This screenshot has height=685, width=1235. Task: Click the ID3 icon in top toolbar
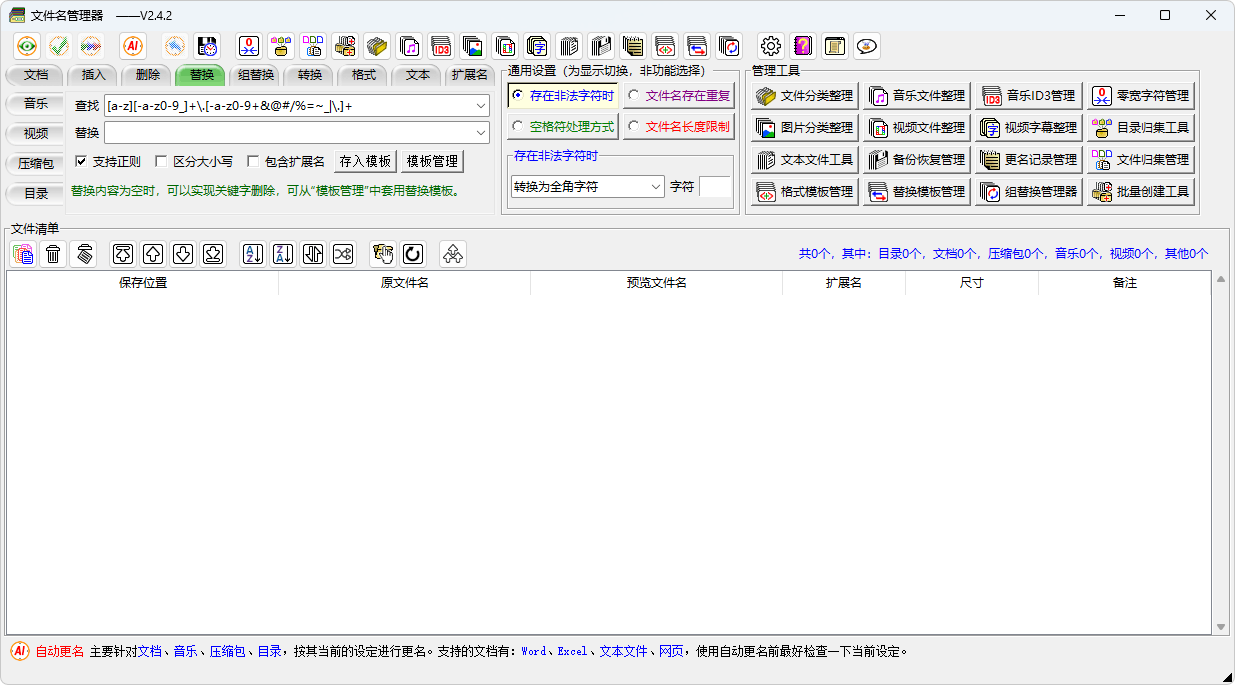tap(440, 46)
